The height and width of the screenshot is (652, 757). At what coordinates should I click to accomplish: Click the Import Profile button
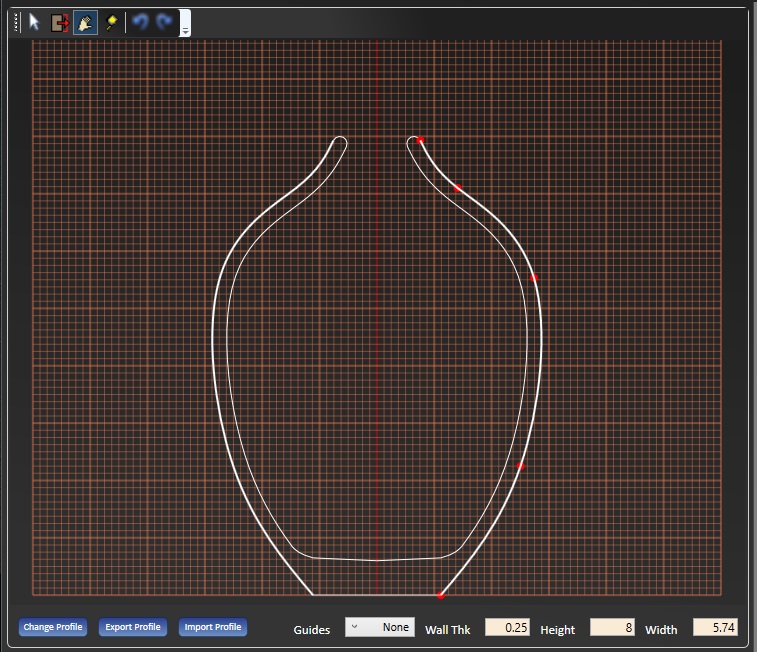(x=213, y=627)
